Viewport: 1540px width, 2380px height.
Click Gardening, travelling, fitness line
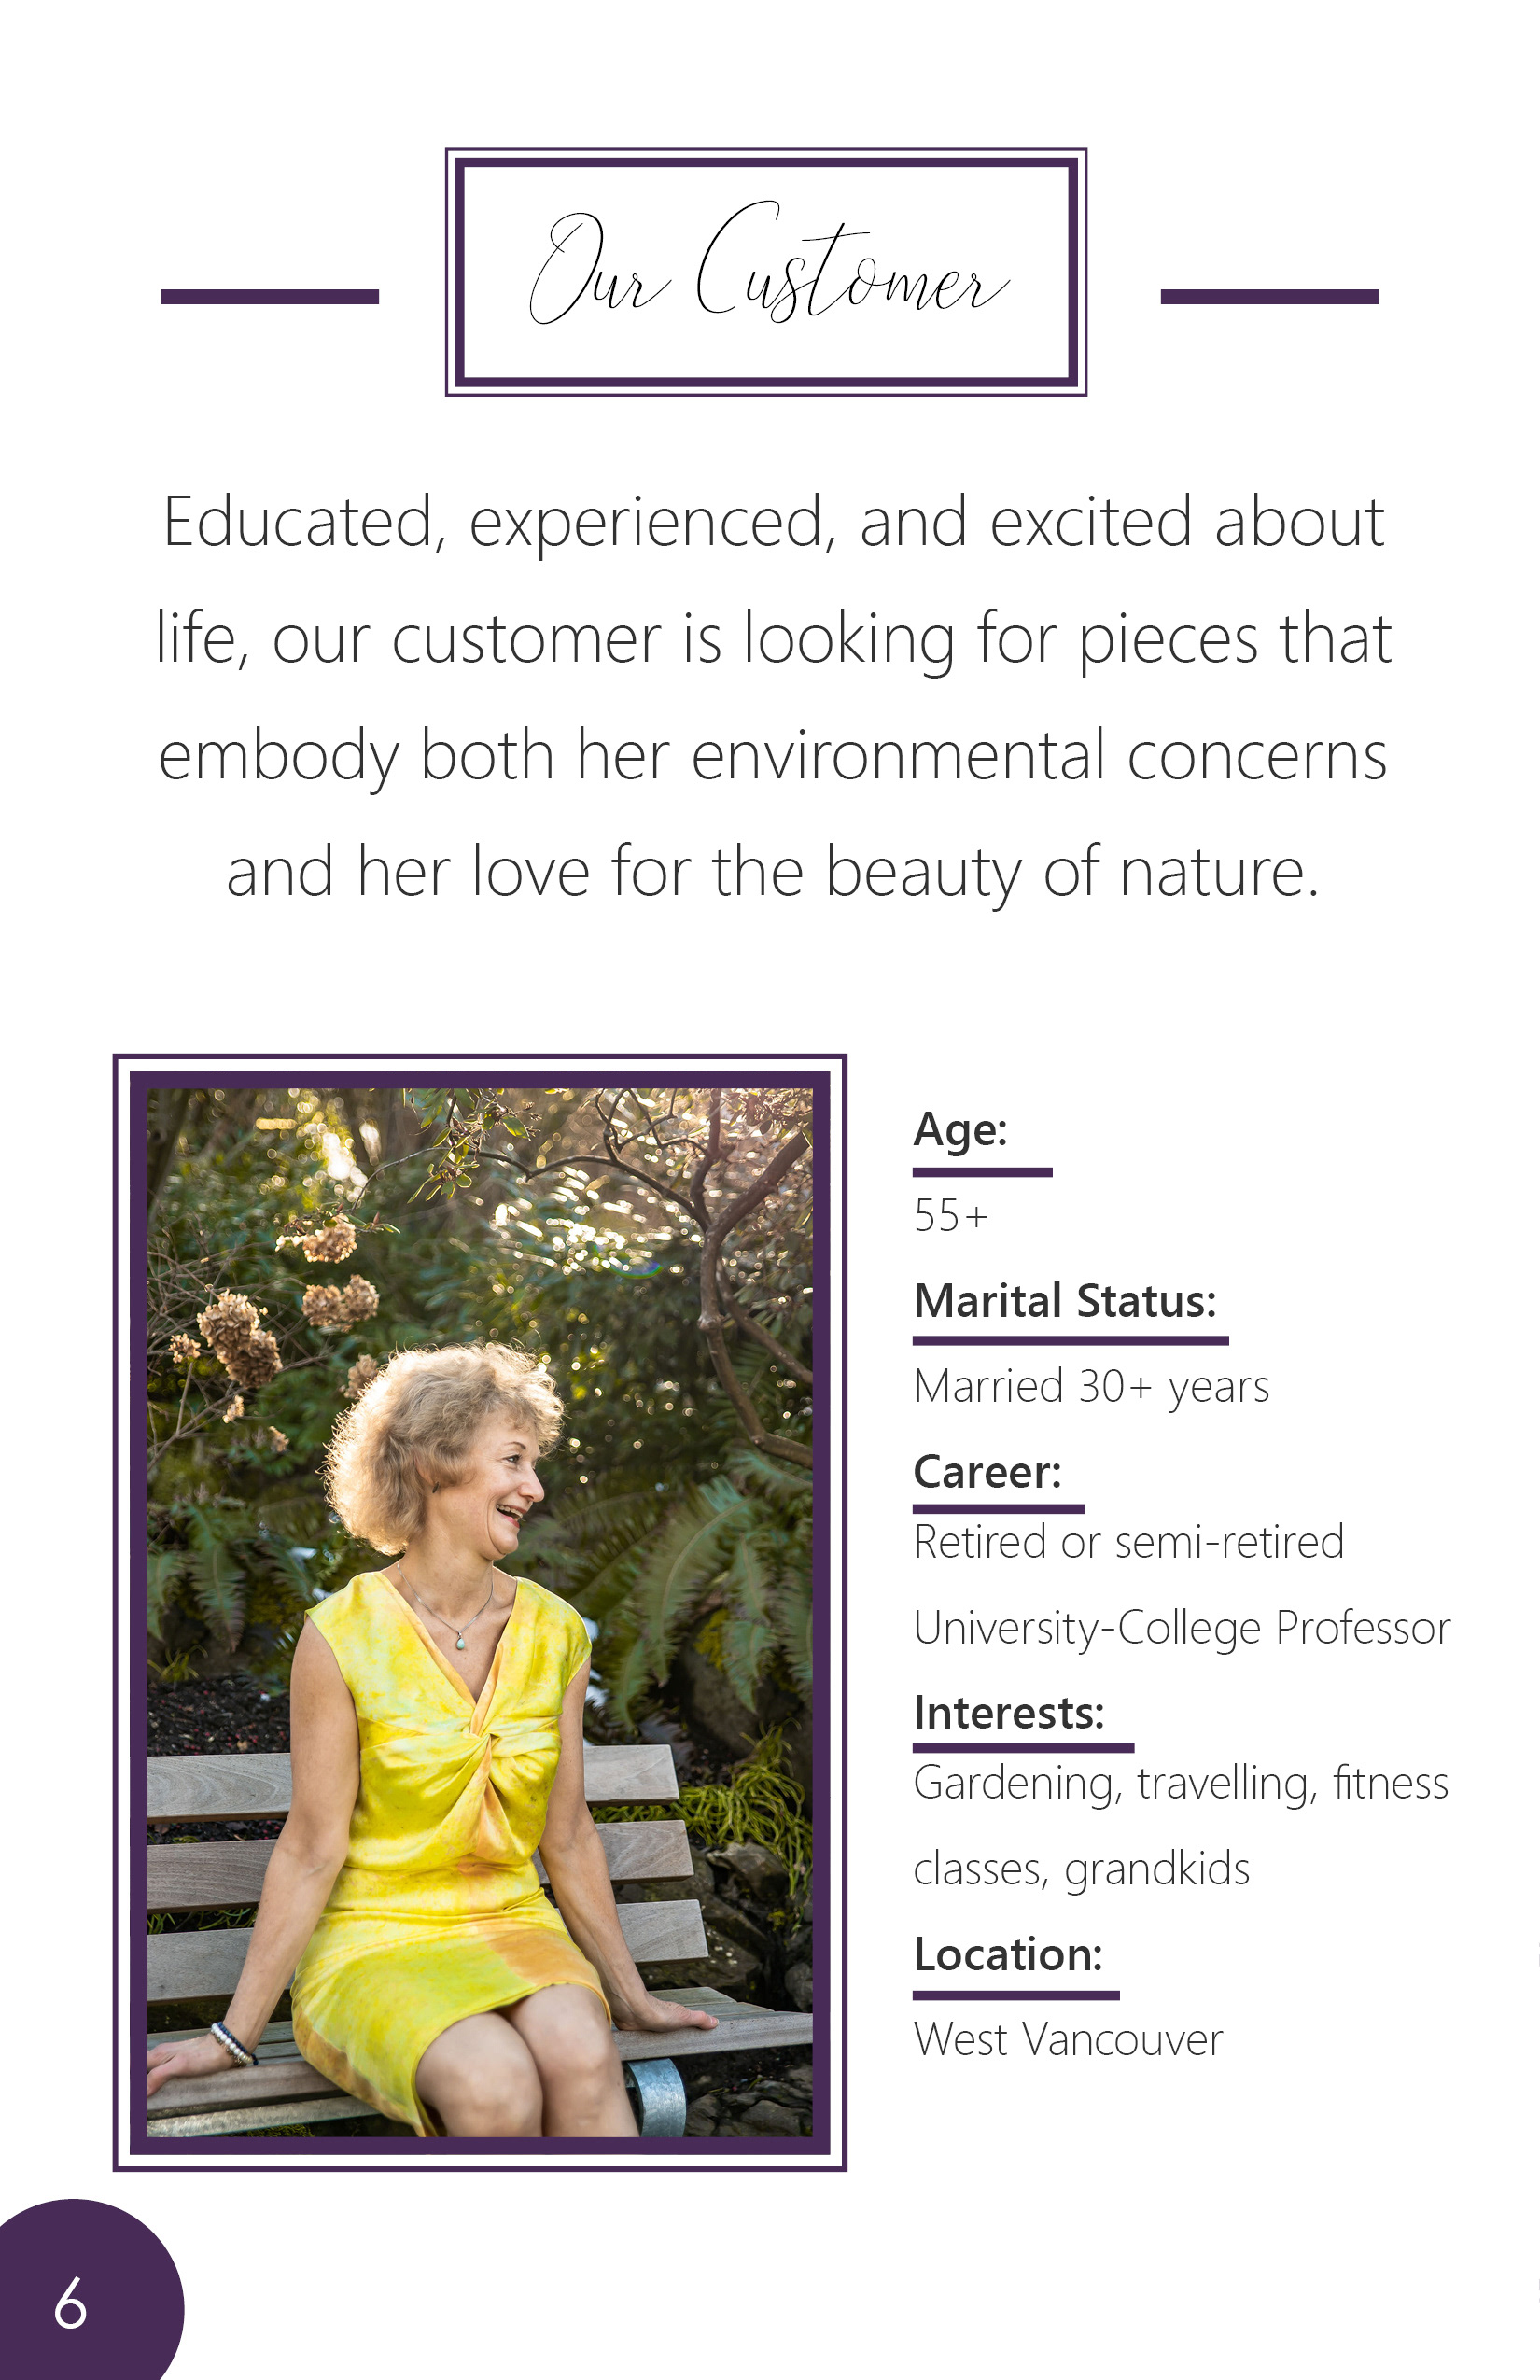click(1181, 1783)
